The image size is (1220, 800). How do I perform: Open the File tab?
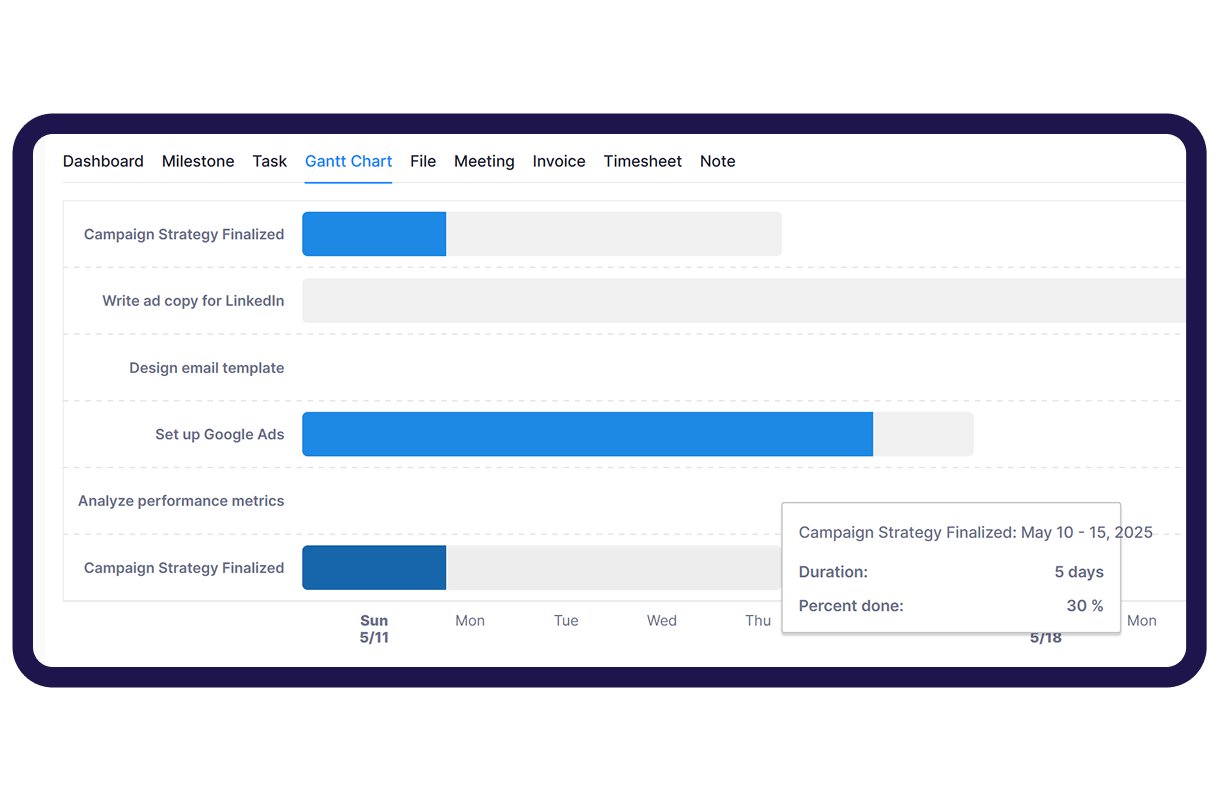(423, 161)
